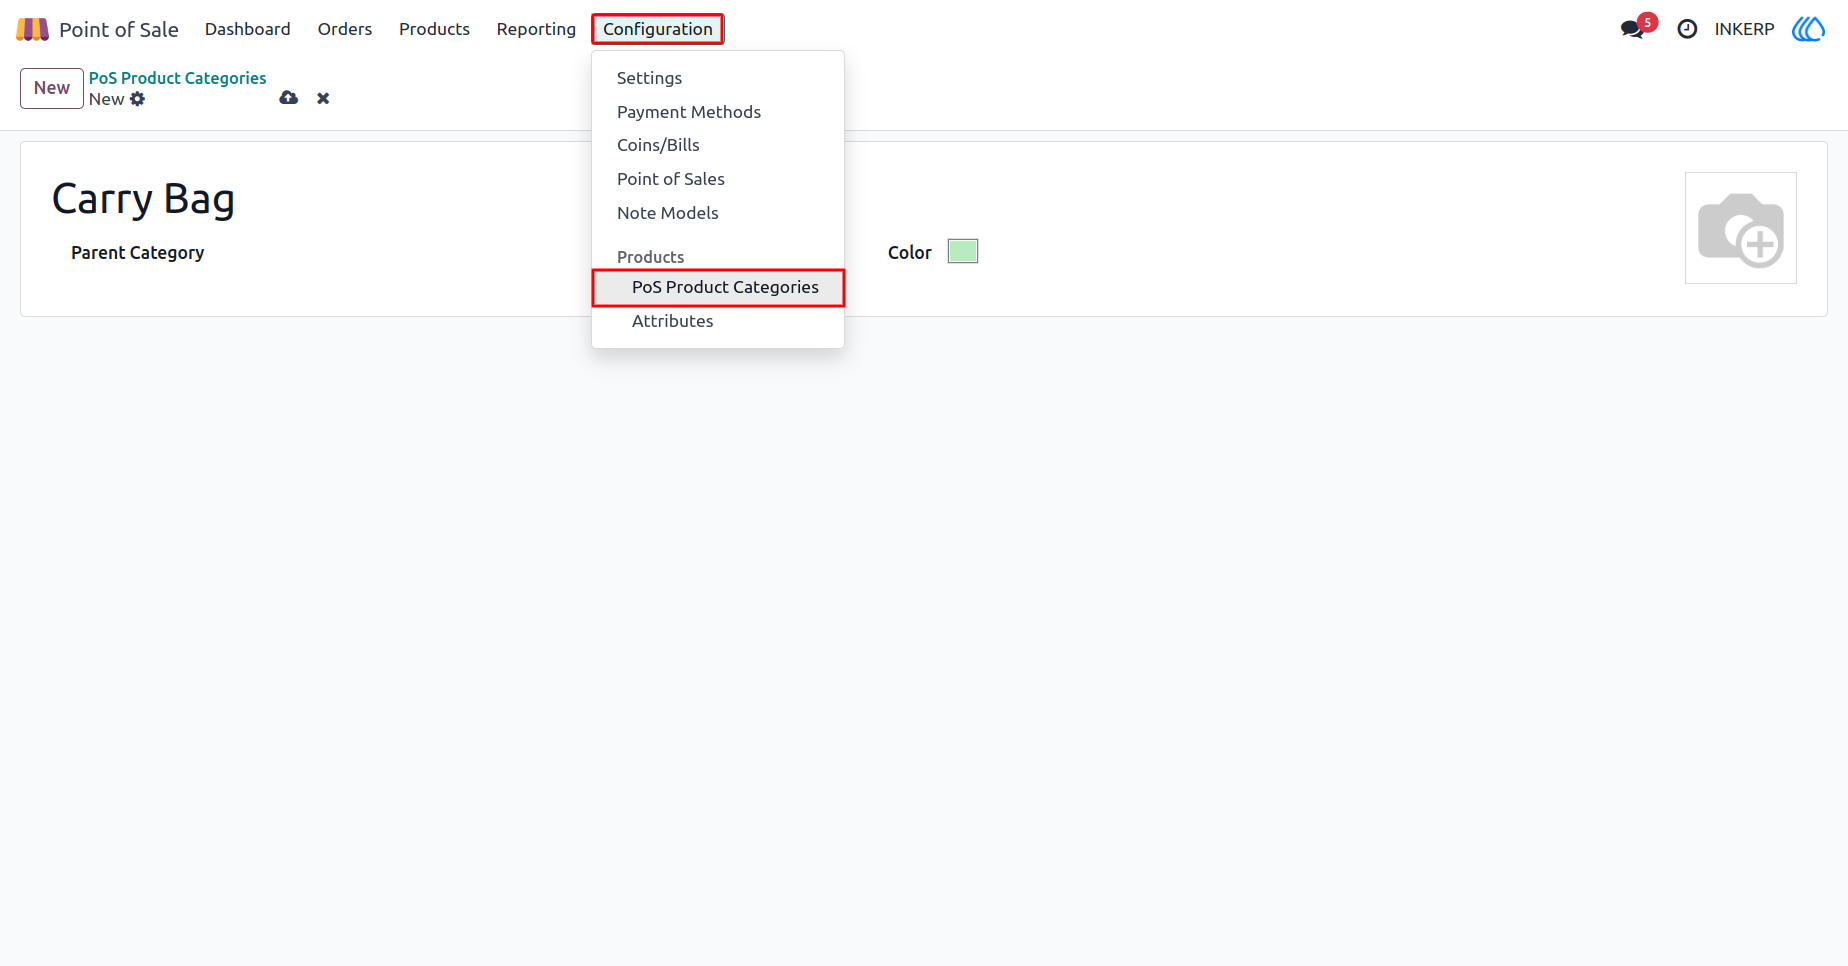The image size is (1848, 966).
Task: Open the activities clock icon
Action: [1687, 29]
